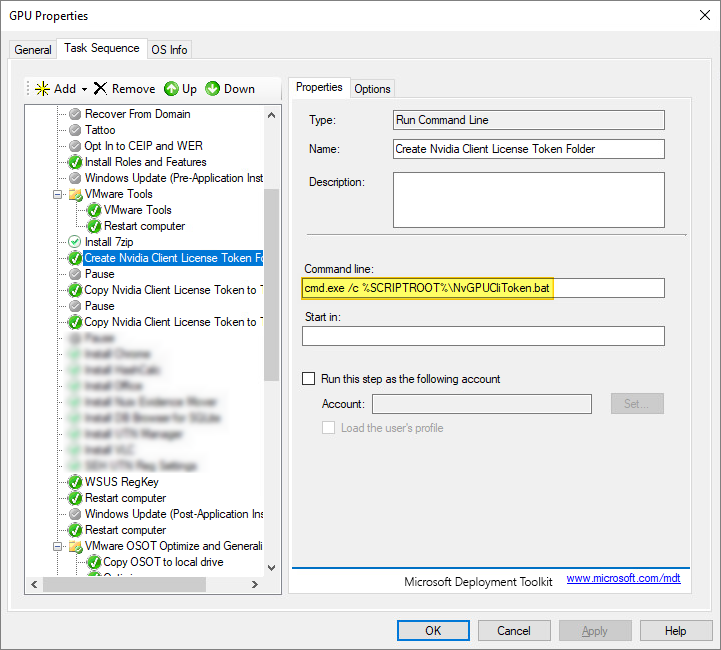The width and height of the screenshot is (721, 650).
Task: Click the WSUS RegKey green check icon
Action: 75,482
